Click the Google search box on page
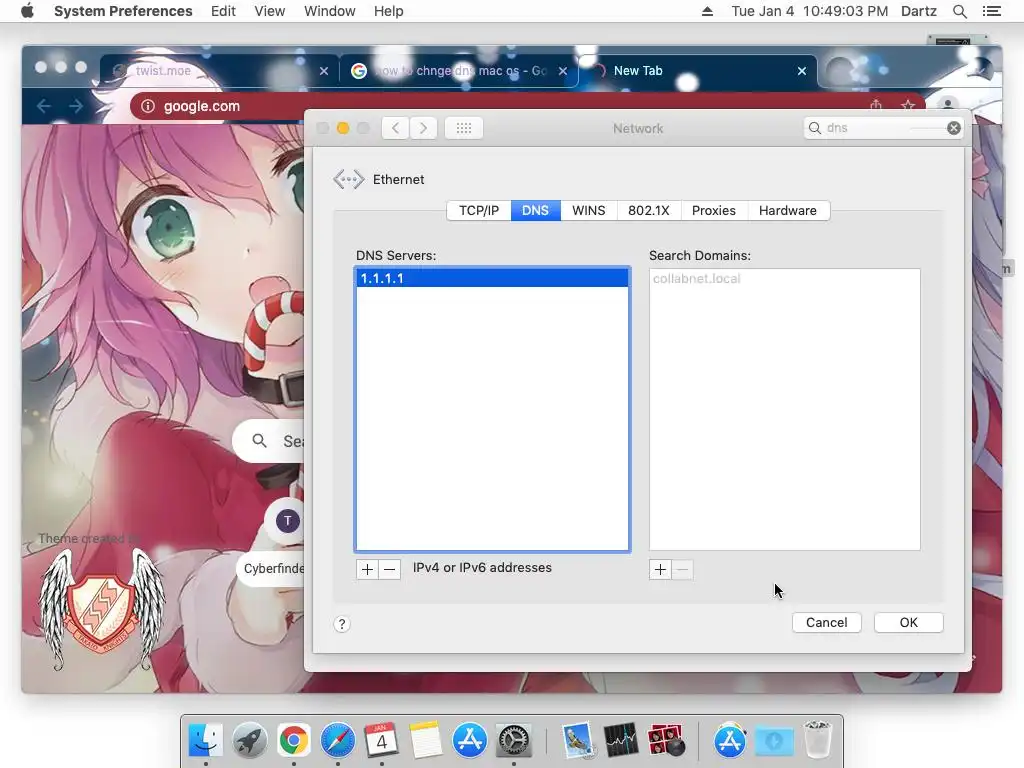Viewport: 1024px width, 768px height. (x=269, y=441)
